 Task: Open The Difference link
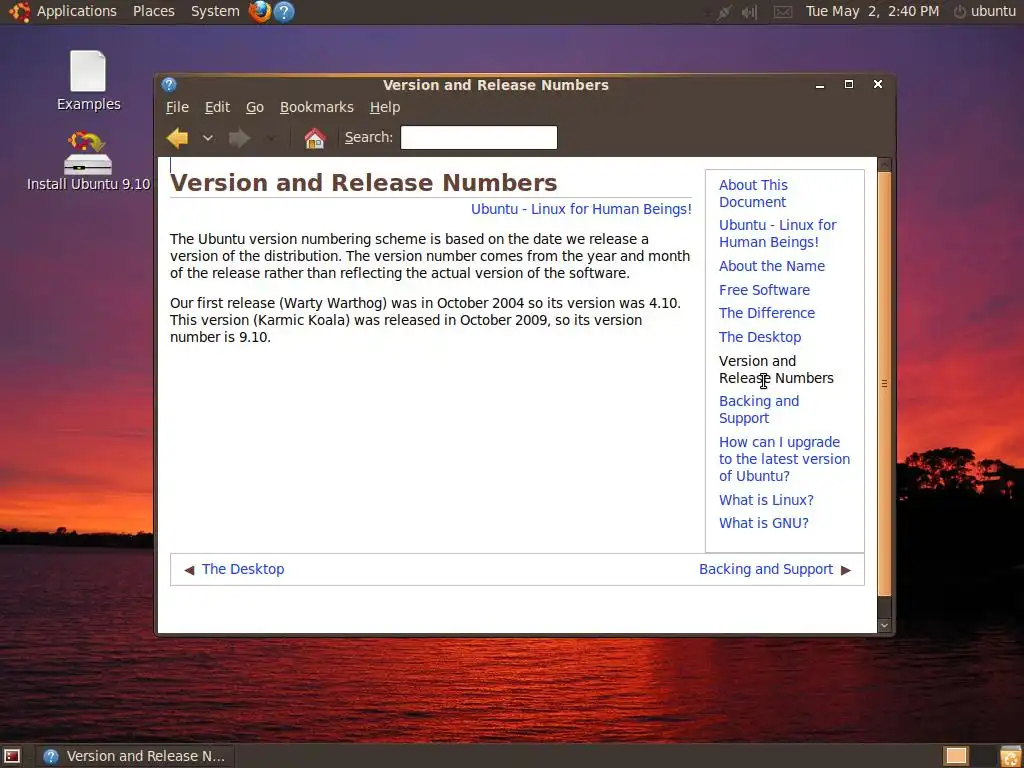(767, 313)
